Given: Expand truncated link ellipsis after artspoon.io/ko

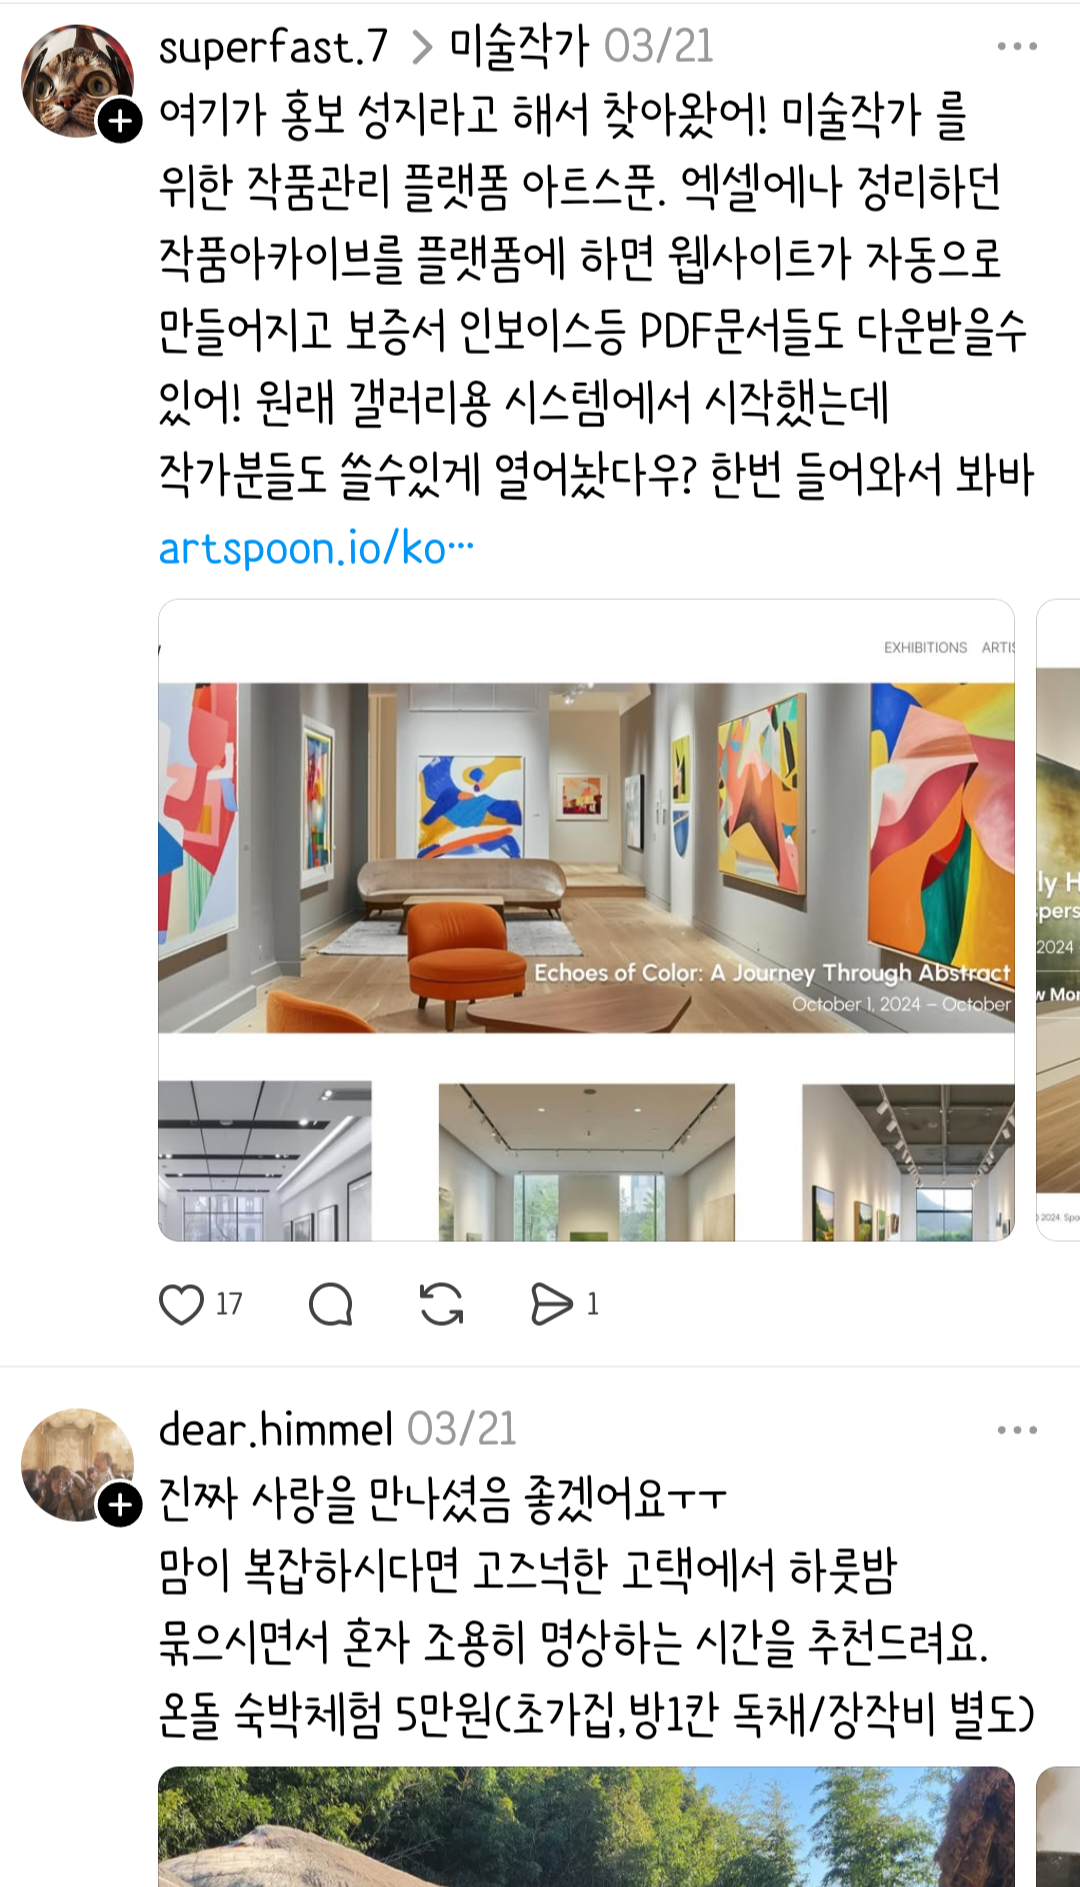Looking at the screenshot, I should tap(461, 548).
